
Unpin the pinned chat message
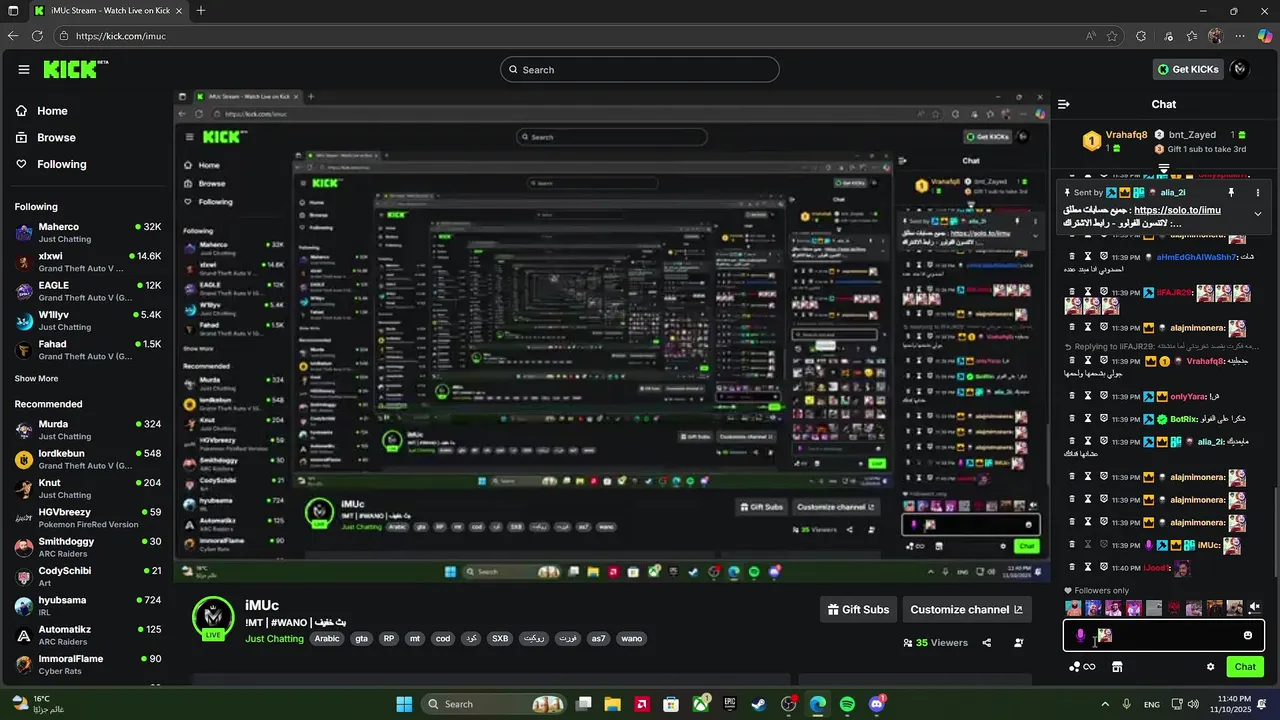point(1231,192)
